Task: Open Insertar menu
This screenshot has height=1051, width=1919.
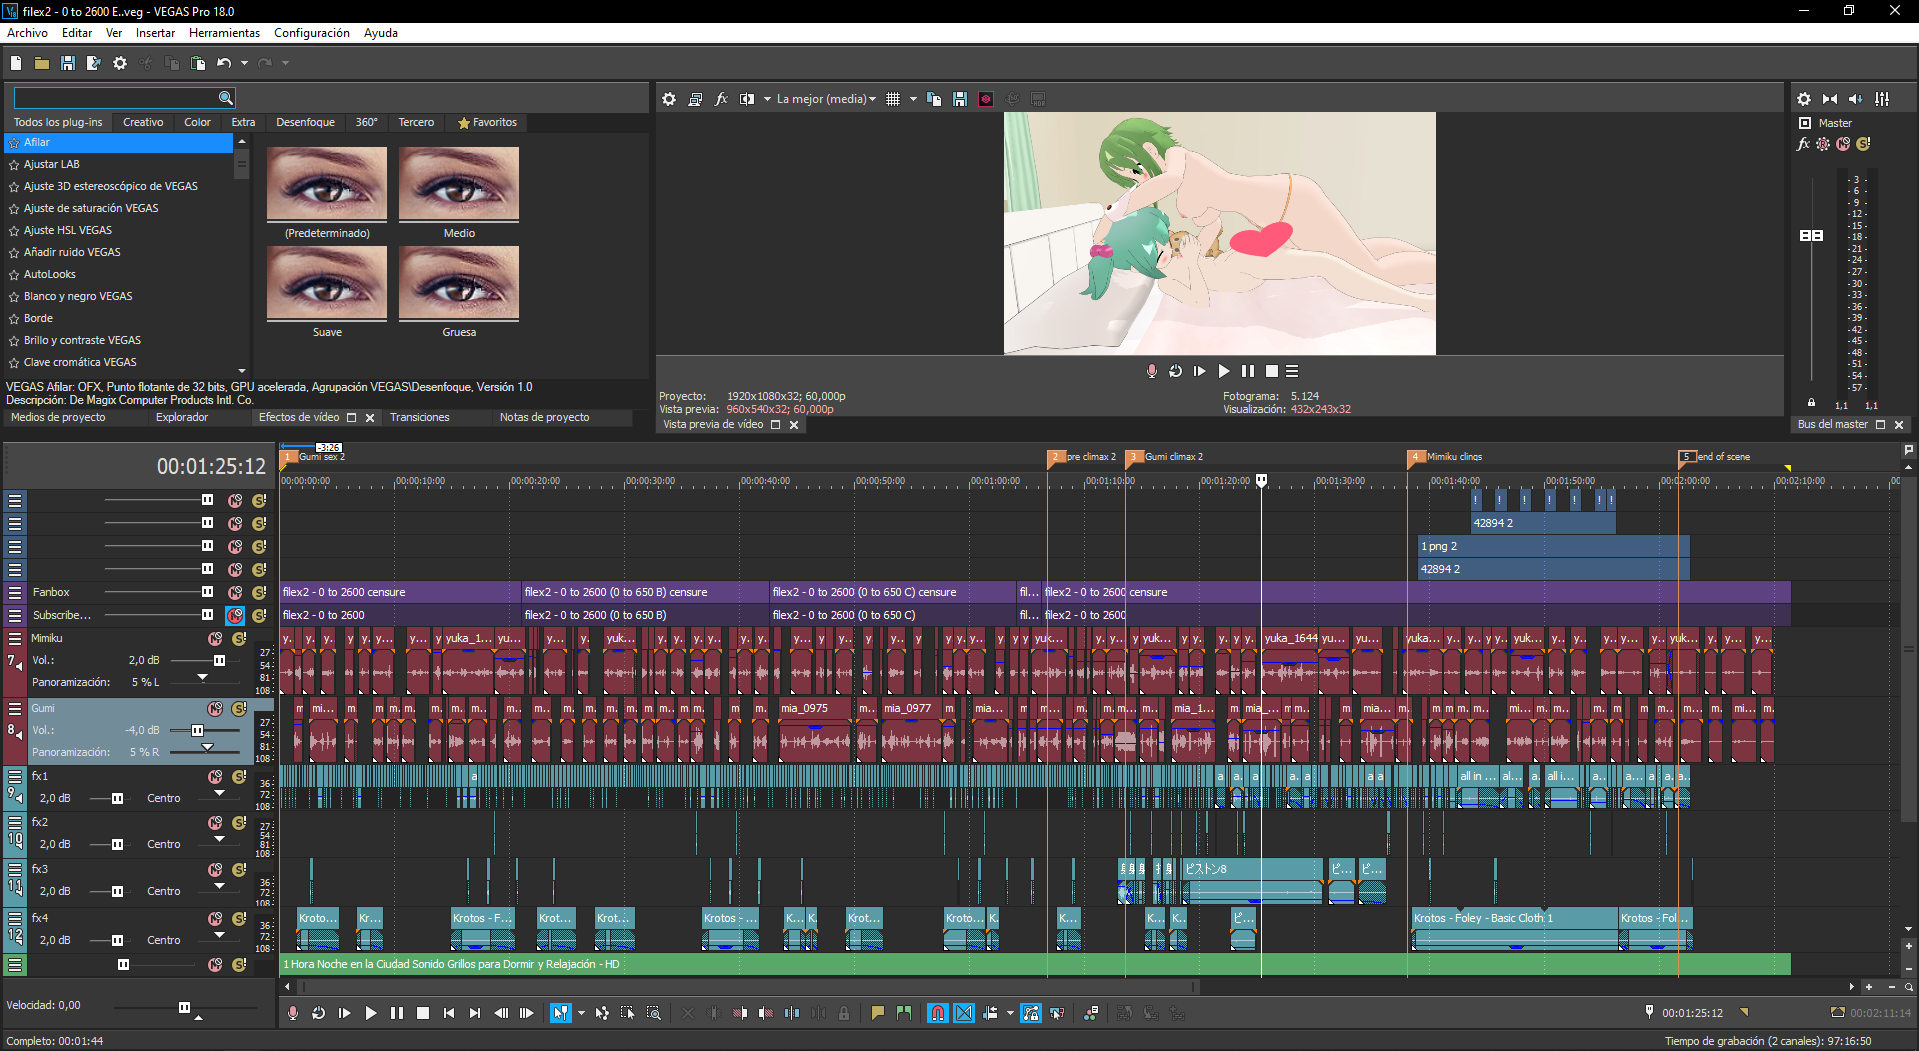Action: click(155, 33)
